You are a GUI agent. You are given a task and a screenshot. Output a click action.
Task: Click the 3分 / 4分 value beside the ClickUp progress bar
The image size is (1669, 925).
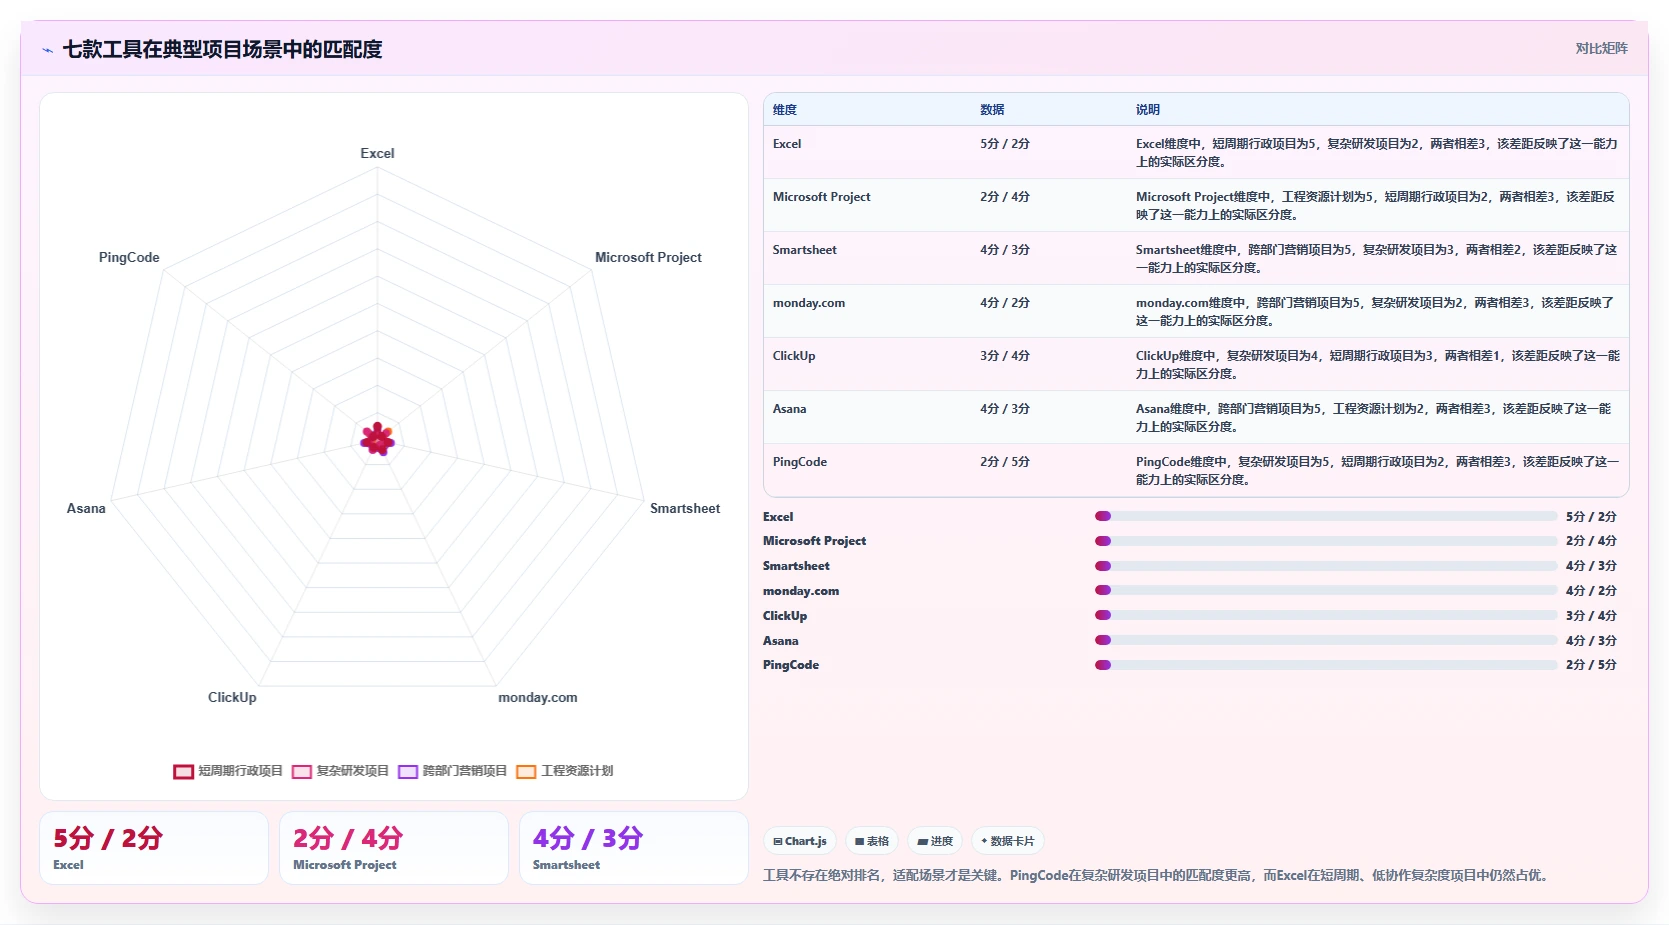tap(1591, 616)
